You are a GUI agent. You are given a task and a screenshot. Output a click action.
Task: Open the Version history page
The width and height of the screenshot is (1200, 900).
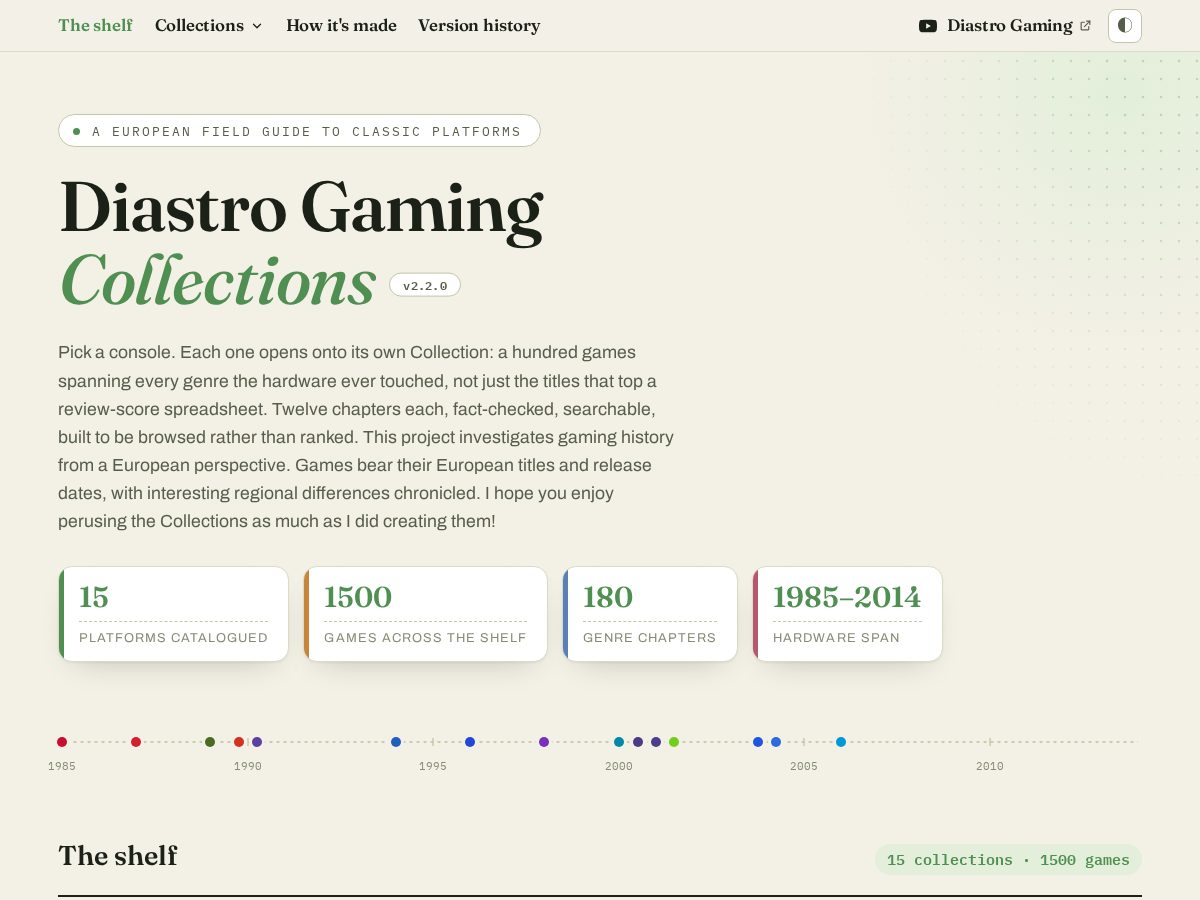479,26
